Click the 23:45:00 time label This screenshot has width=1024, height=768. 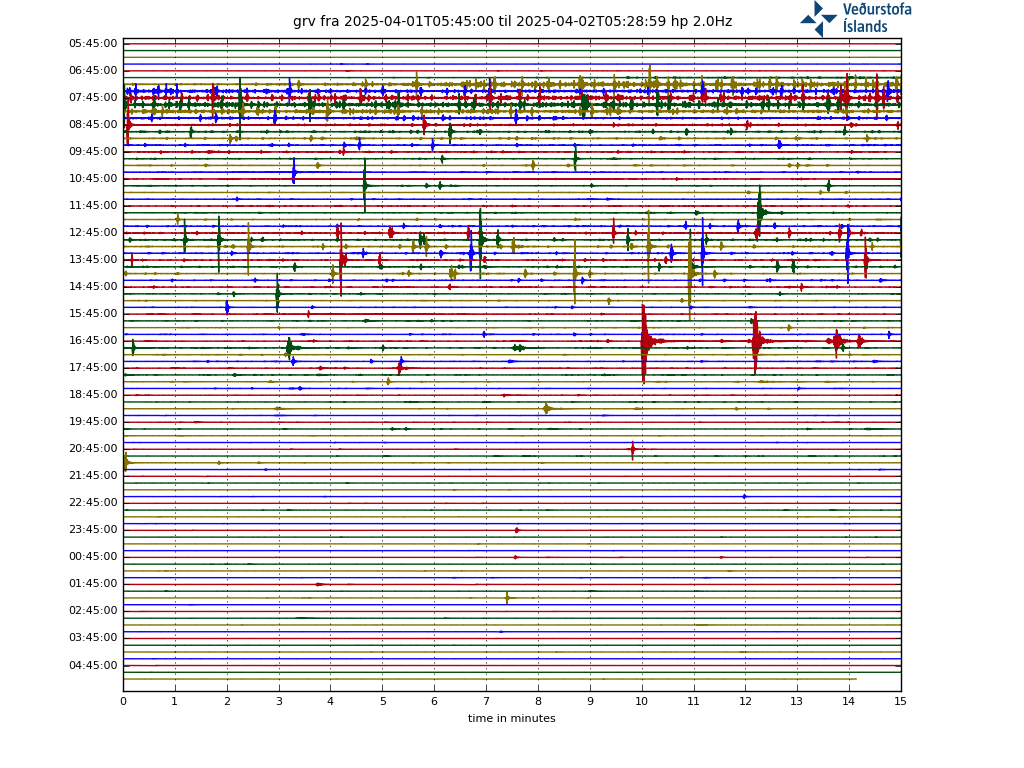click(93, 530)
